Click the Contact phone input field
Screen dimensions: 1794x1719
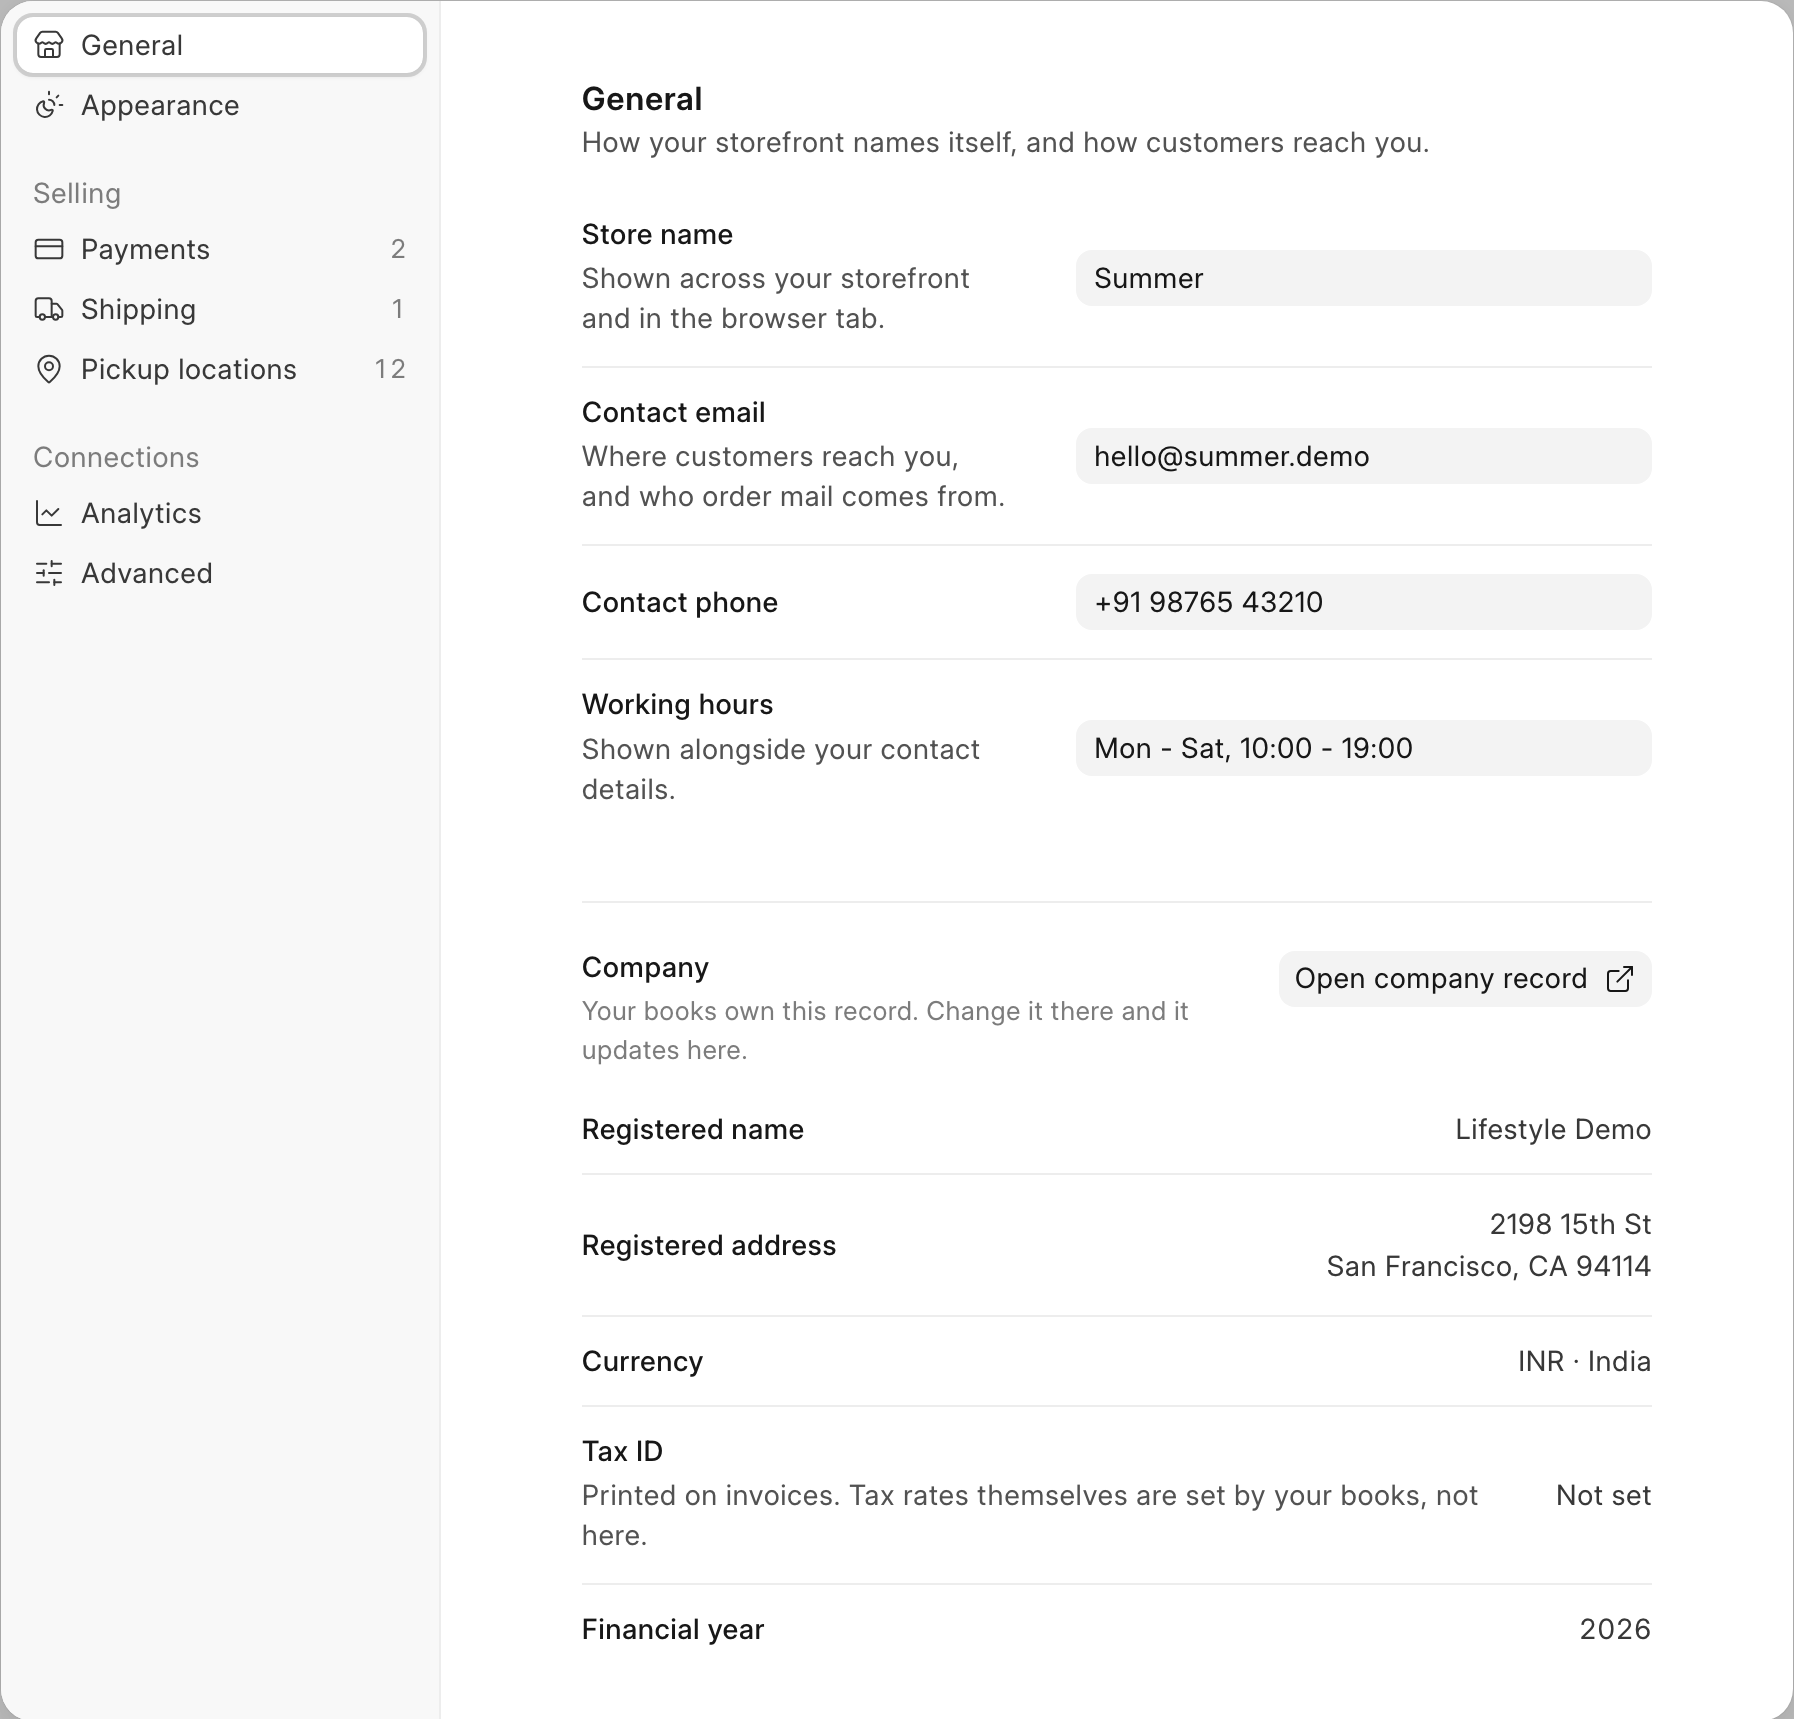[x=1364, y=602]
